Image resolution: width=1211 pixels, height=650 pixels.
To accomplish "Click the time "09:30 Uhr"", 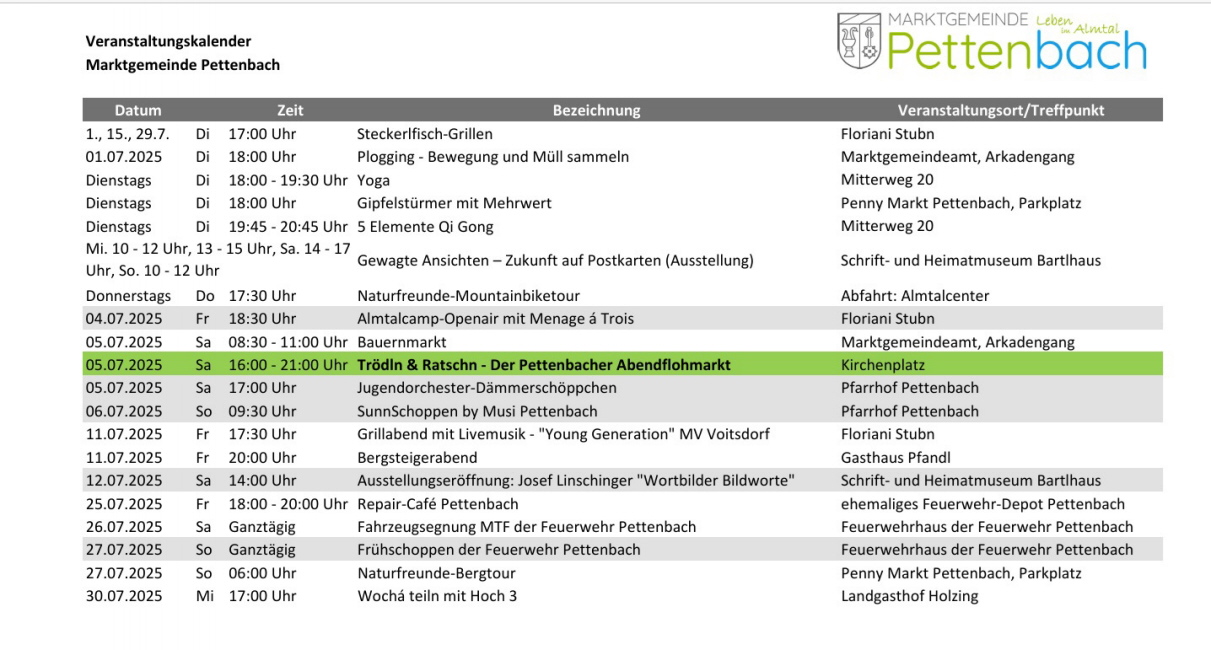I will tap(262, 411).
